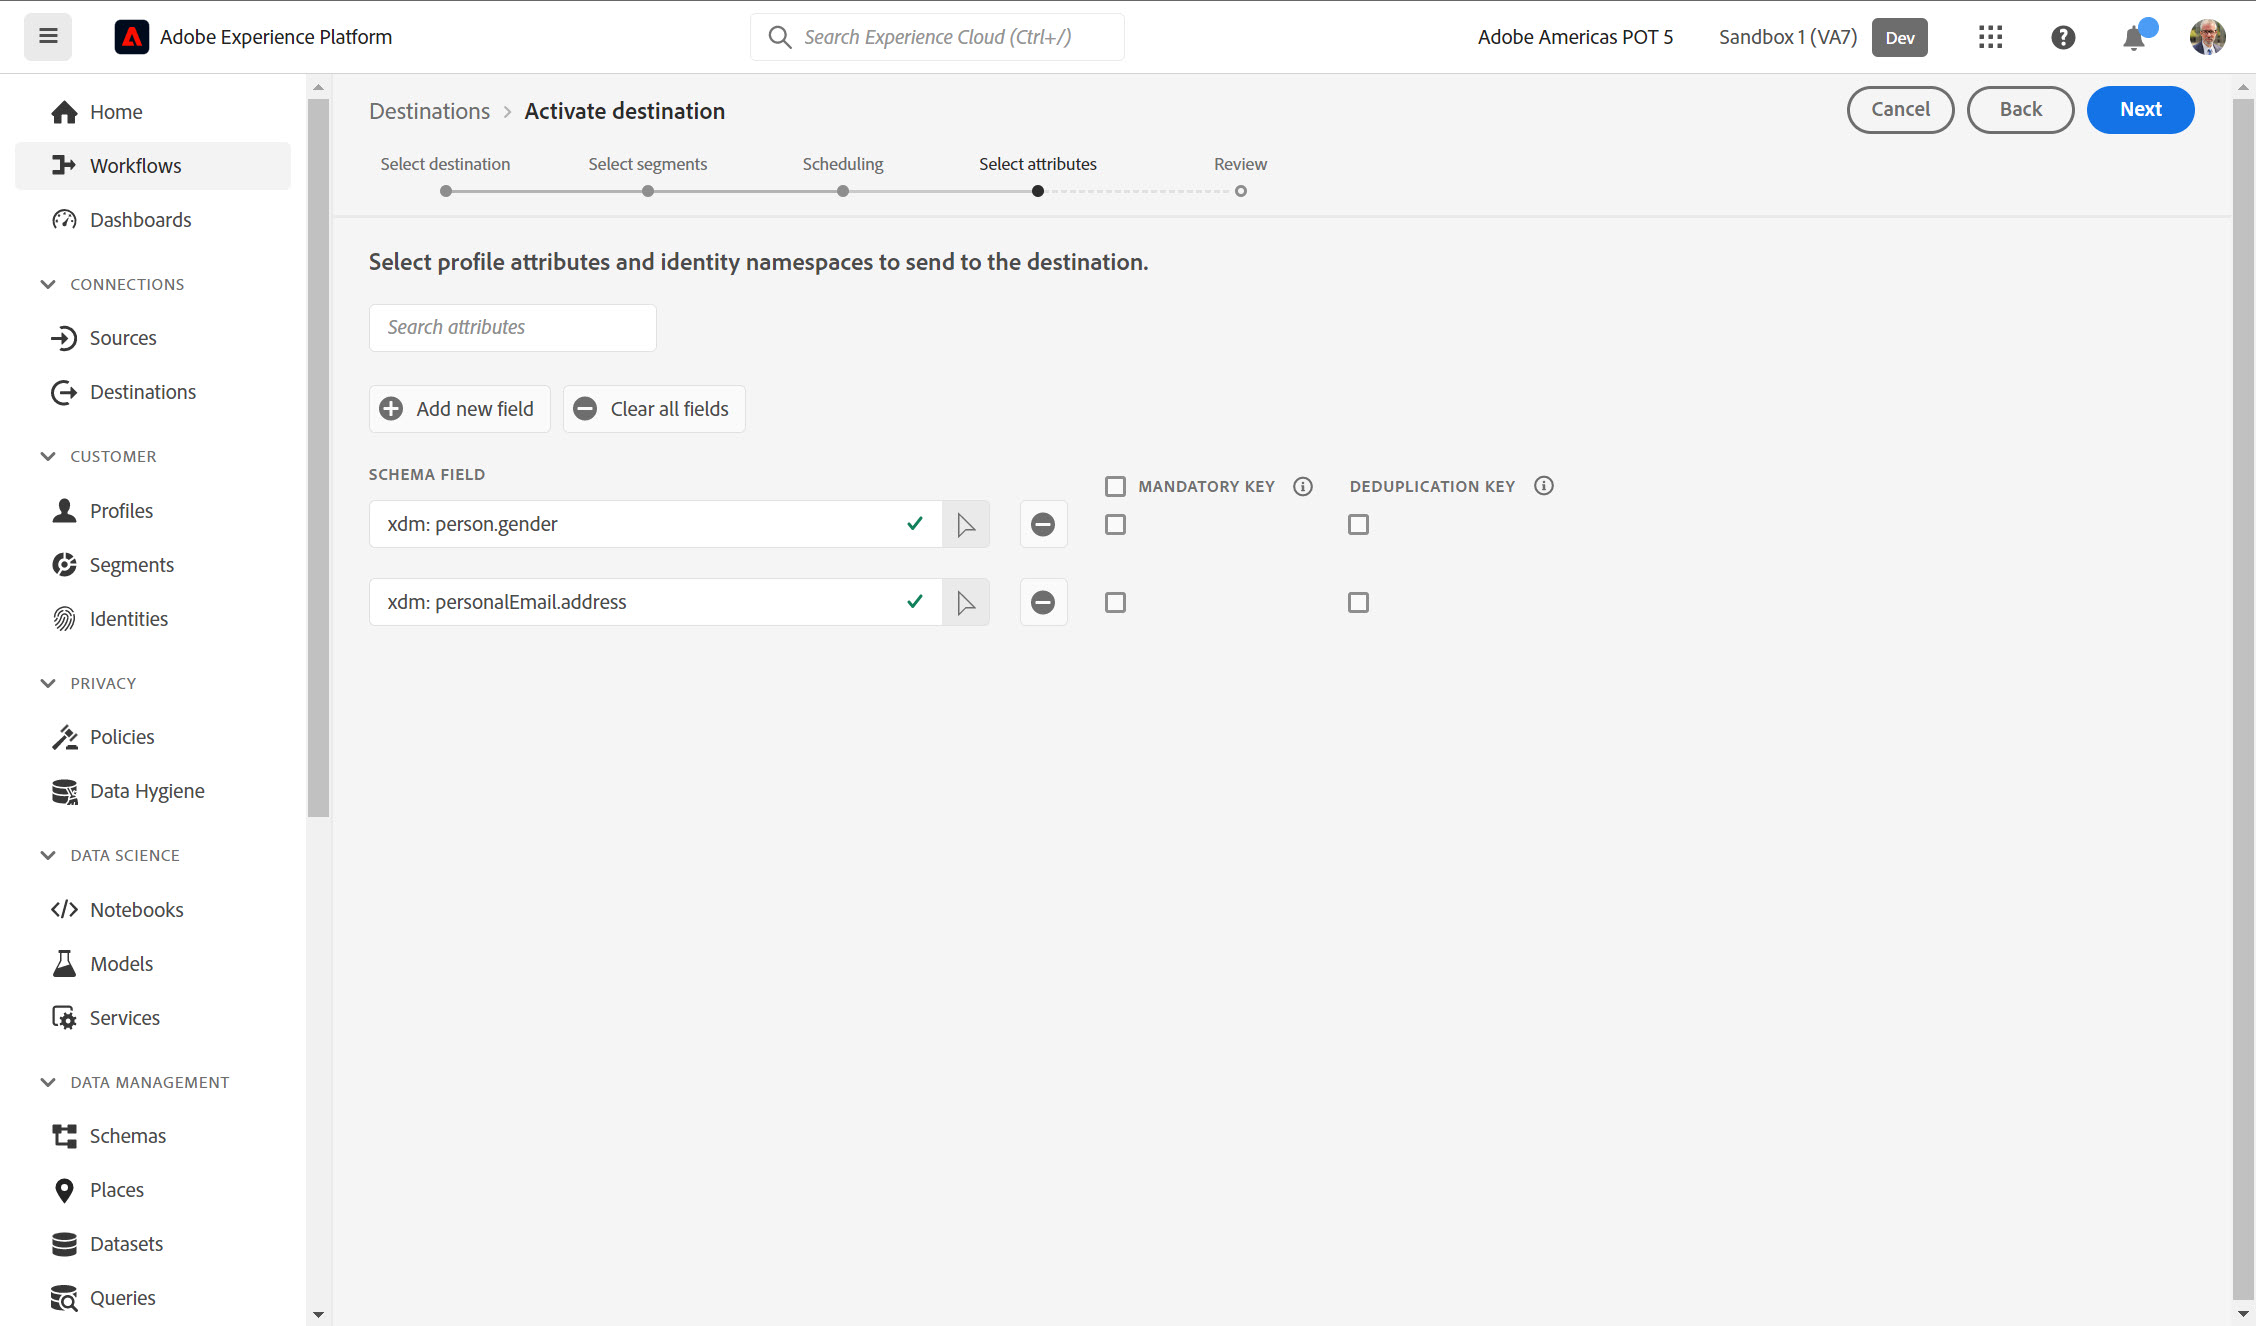Open the notifications bell
This screenshot has width=2256, height=1326.
coord(2134,37)
